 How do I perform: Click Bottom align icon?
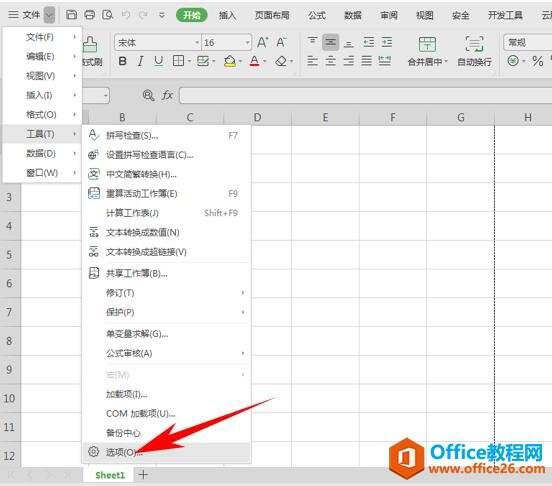tap(349, 43)
